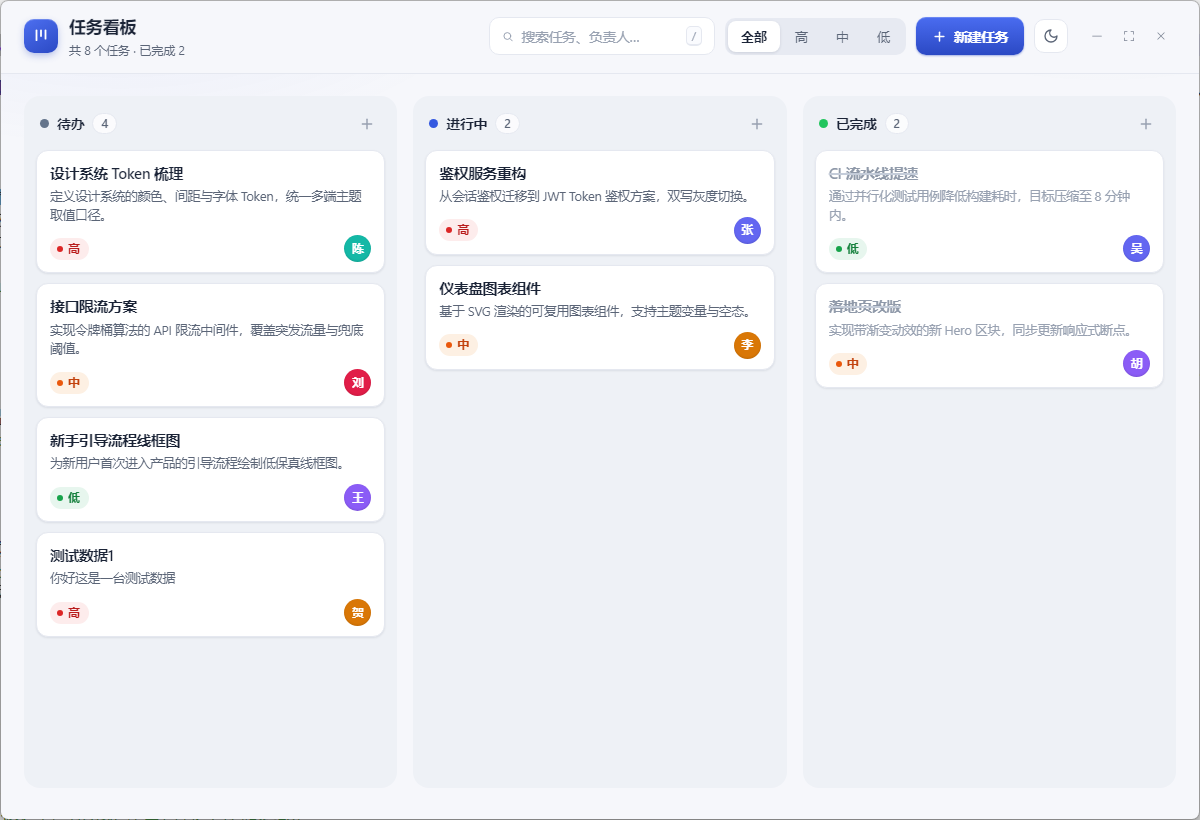Add a task to the 待办 column
The width and height of the screenshot is (1200, 820).
367,124
